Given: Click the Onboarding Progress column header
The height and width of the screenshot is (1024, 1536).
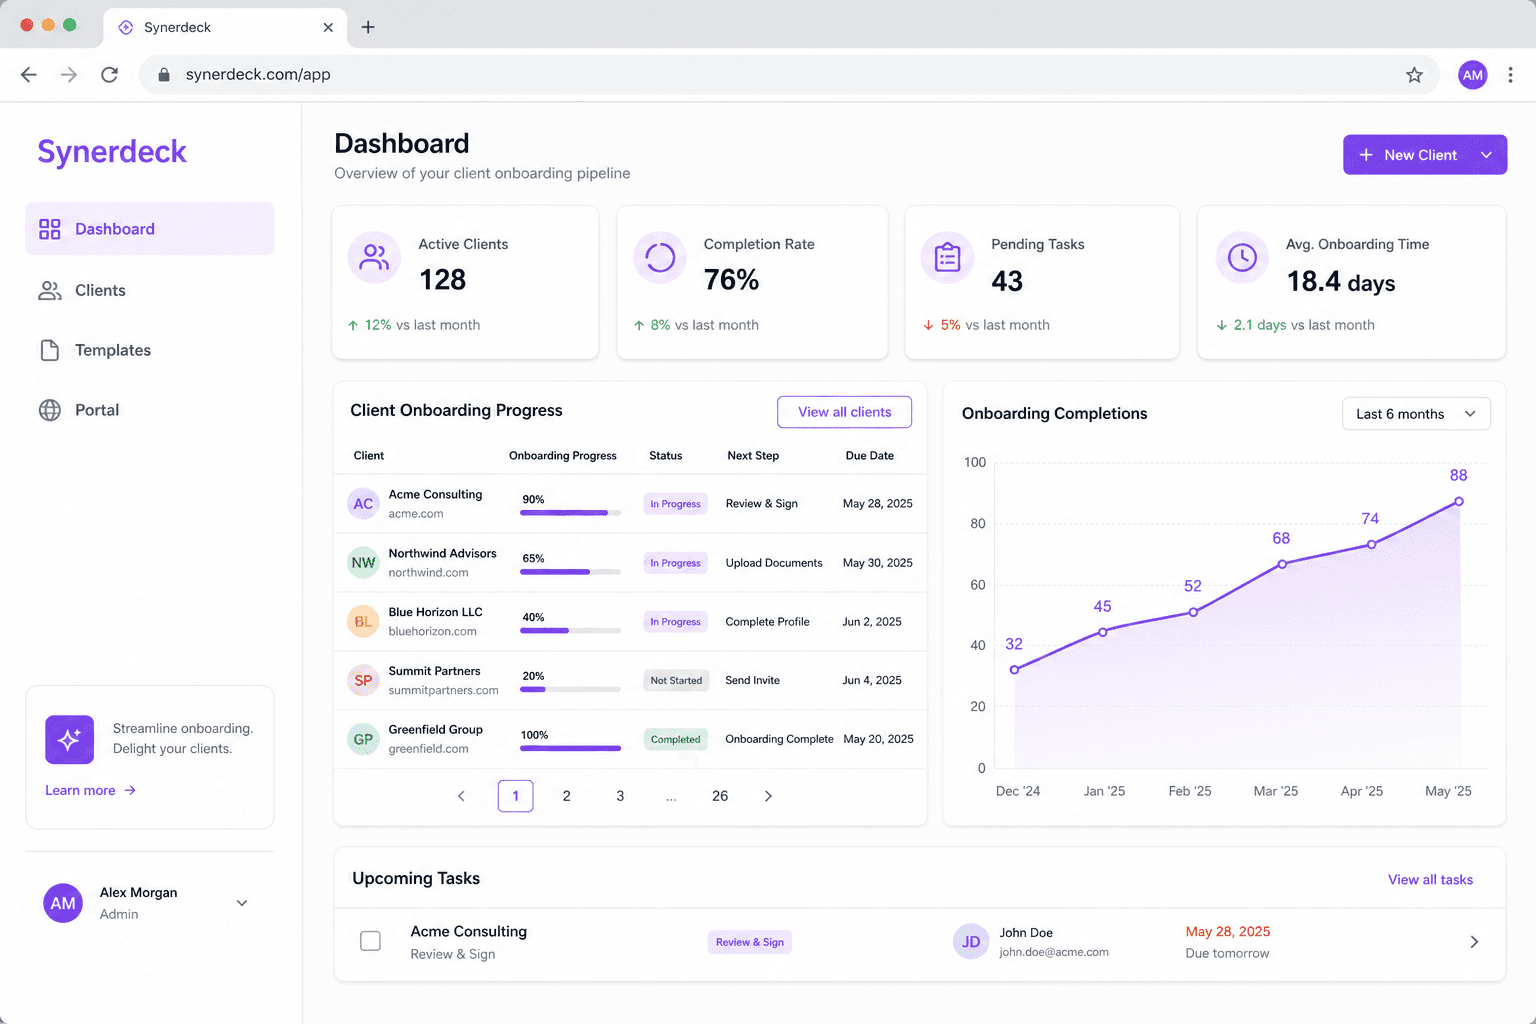Looking at the screenshot, I should (563, 456).
